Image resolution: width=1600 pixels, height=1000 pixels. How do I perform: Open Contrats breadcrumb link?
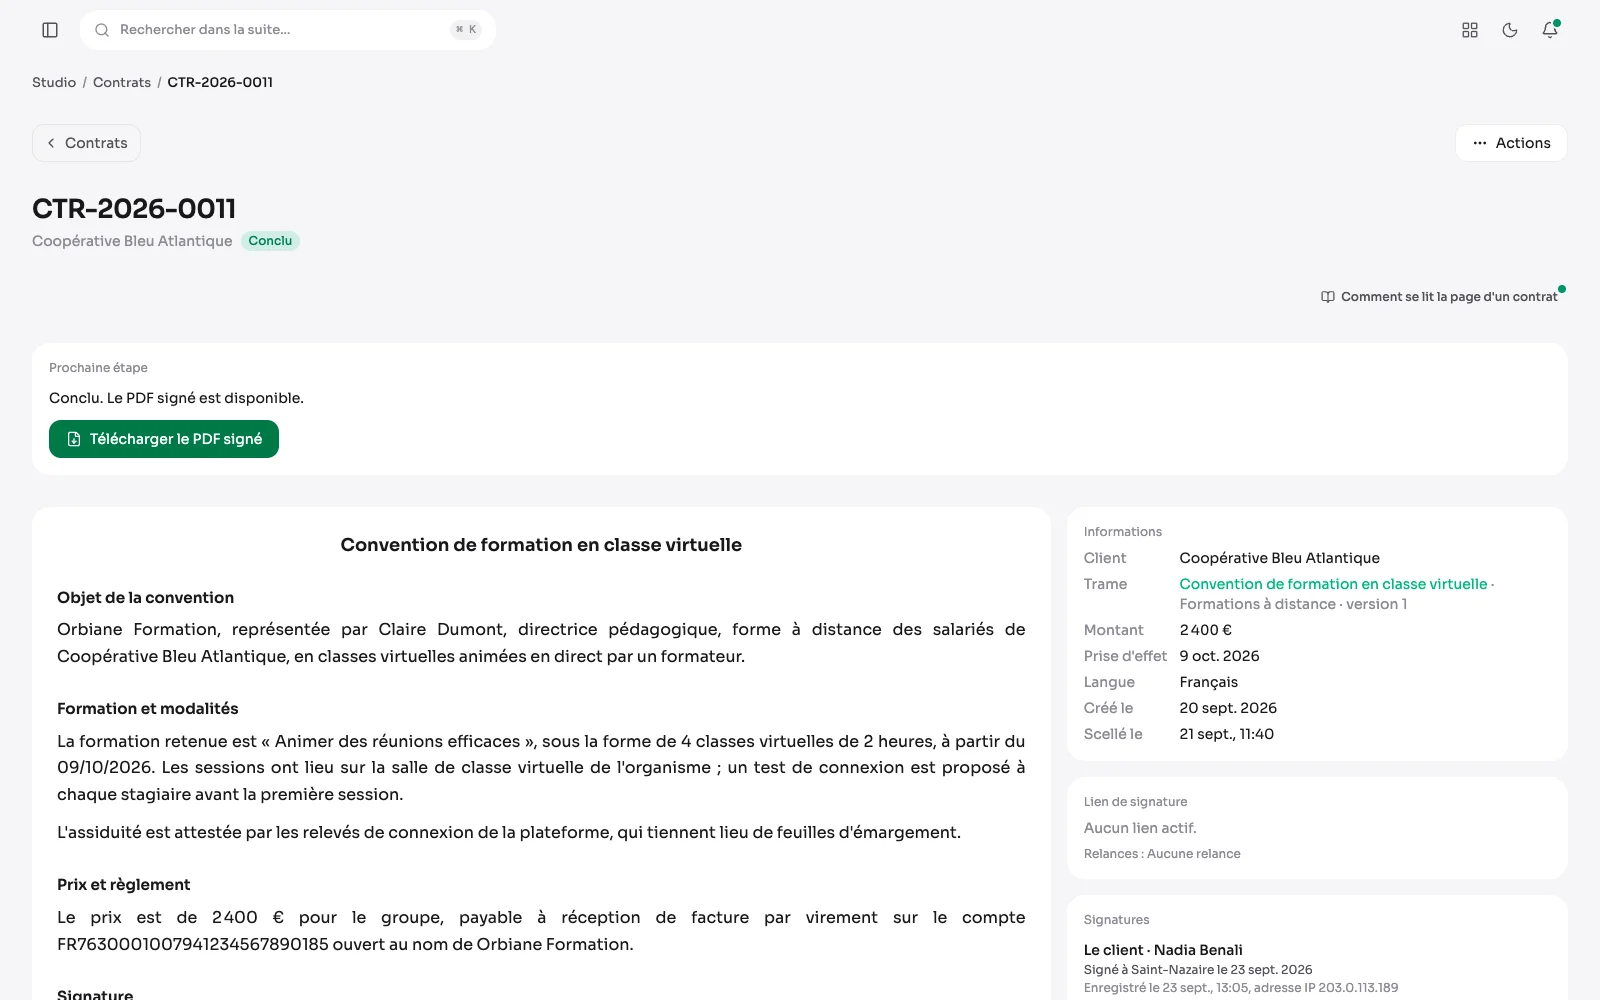coord(122,82)
